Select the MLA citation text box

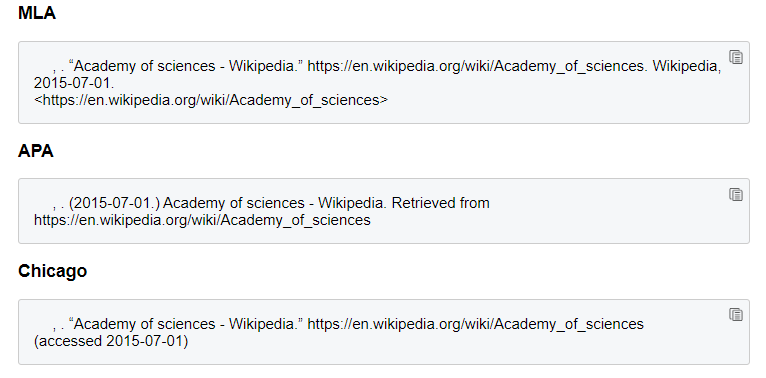point(383,83)
